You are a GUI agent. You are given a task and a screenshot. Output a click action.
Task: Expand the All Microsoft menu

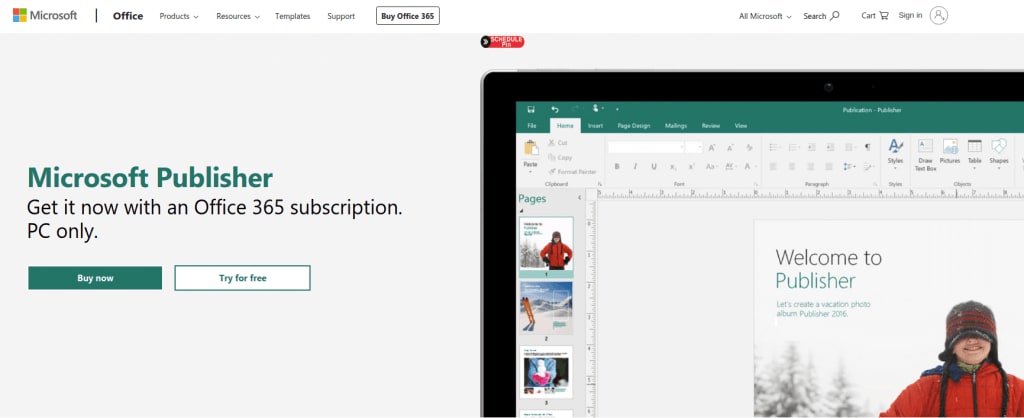765,16
